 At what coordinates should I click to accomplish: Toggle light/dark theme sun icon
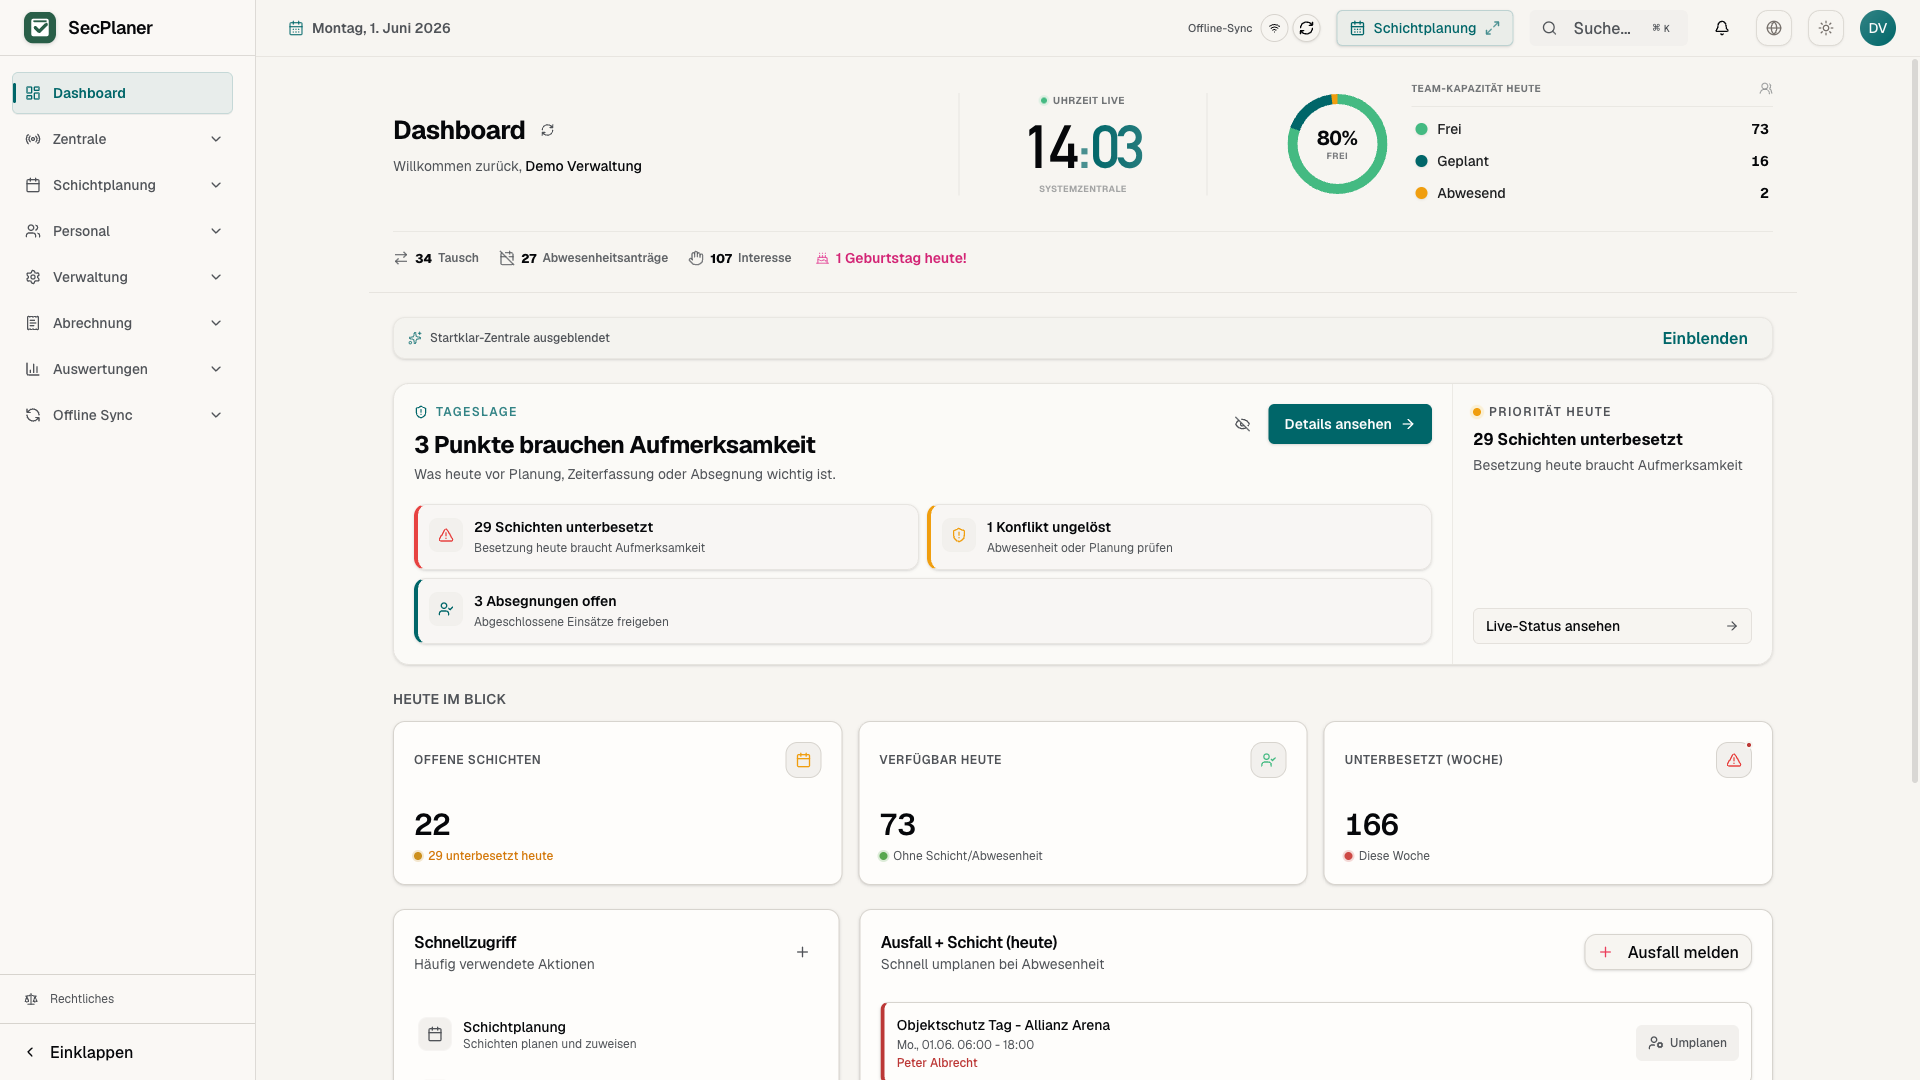(x=1826, y=28)
